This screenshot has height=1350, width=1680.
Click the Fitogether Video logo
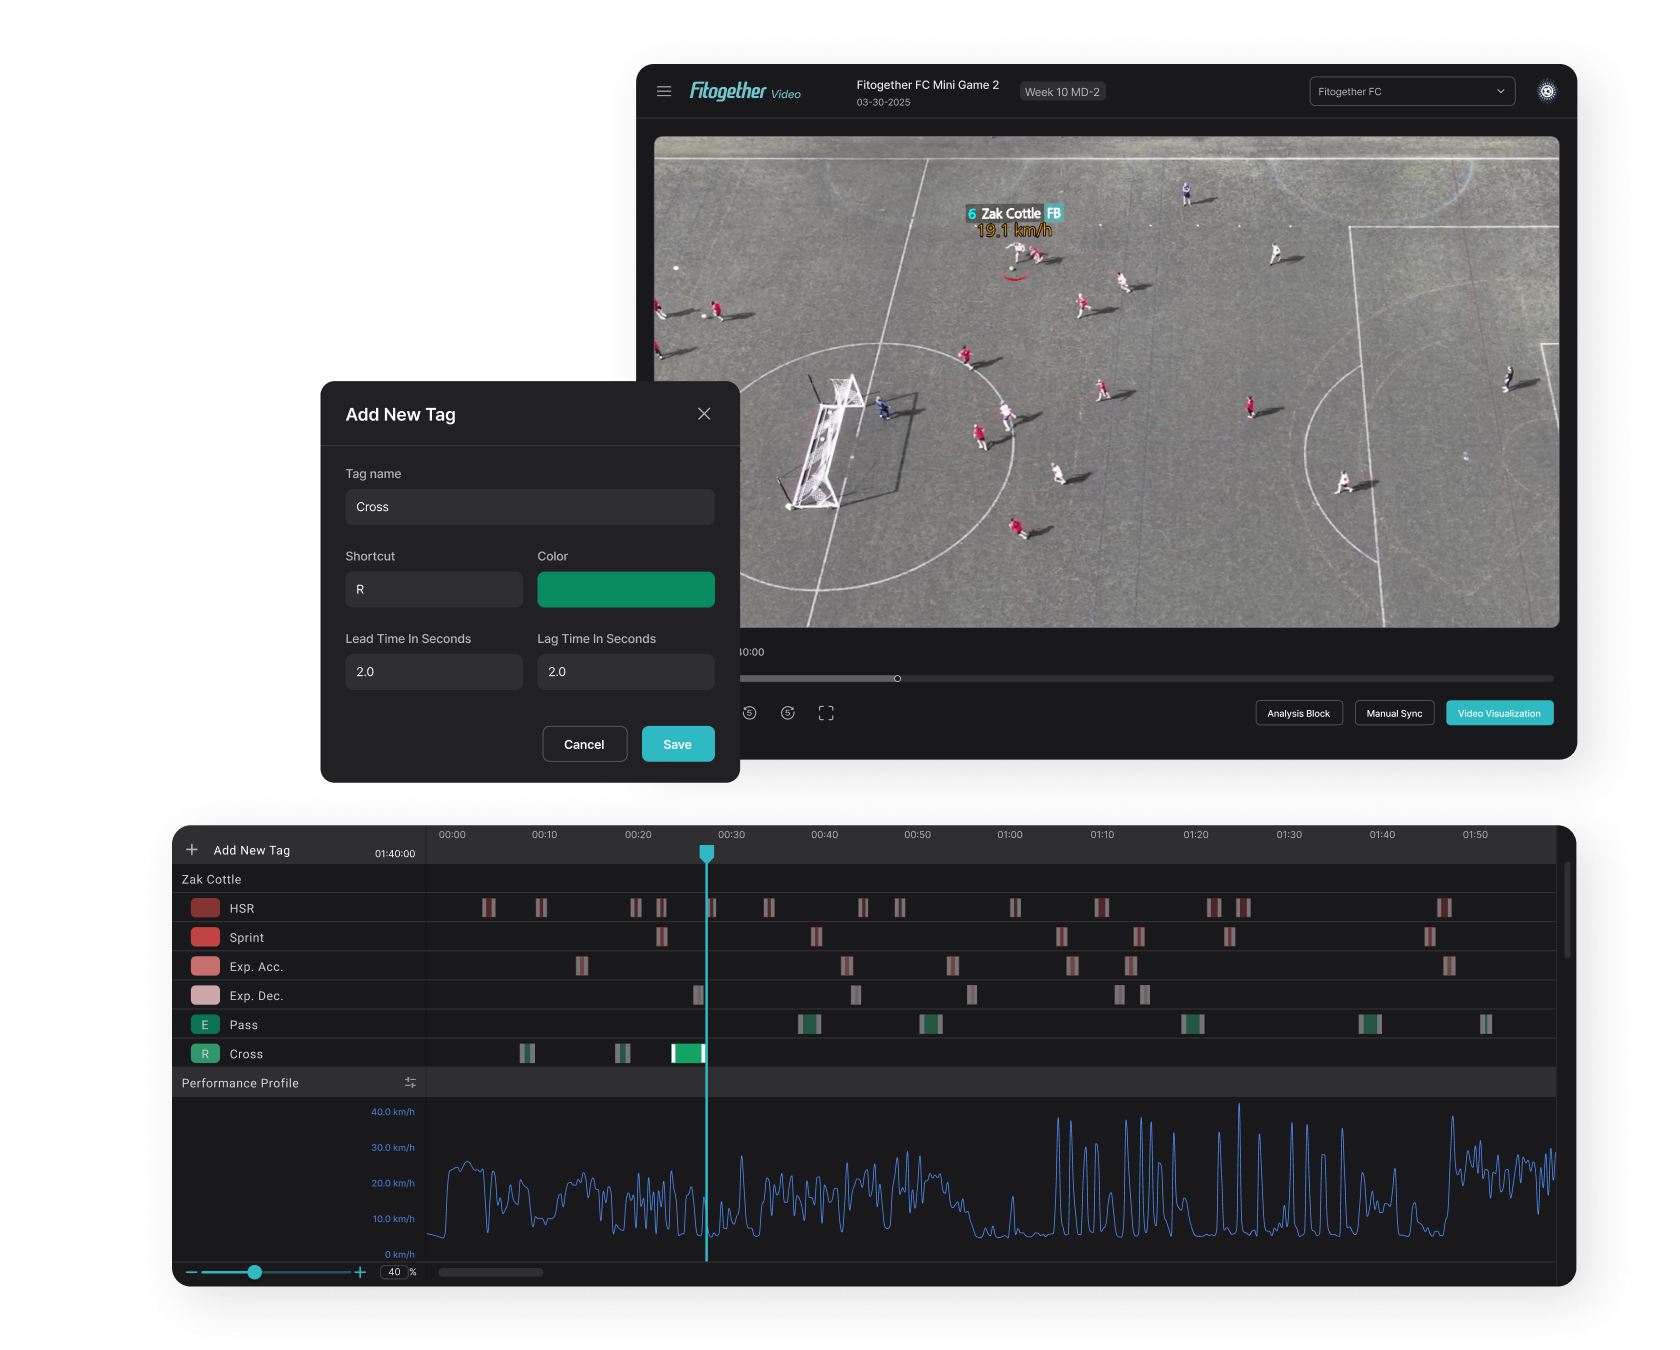[745, 91]
